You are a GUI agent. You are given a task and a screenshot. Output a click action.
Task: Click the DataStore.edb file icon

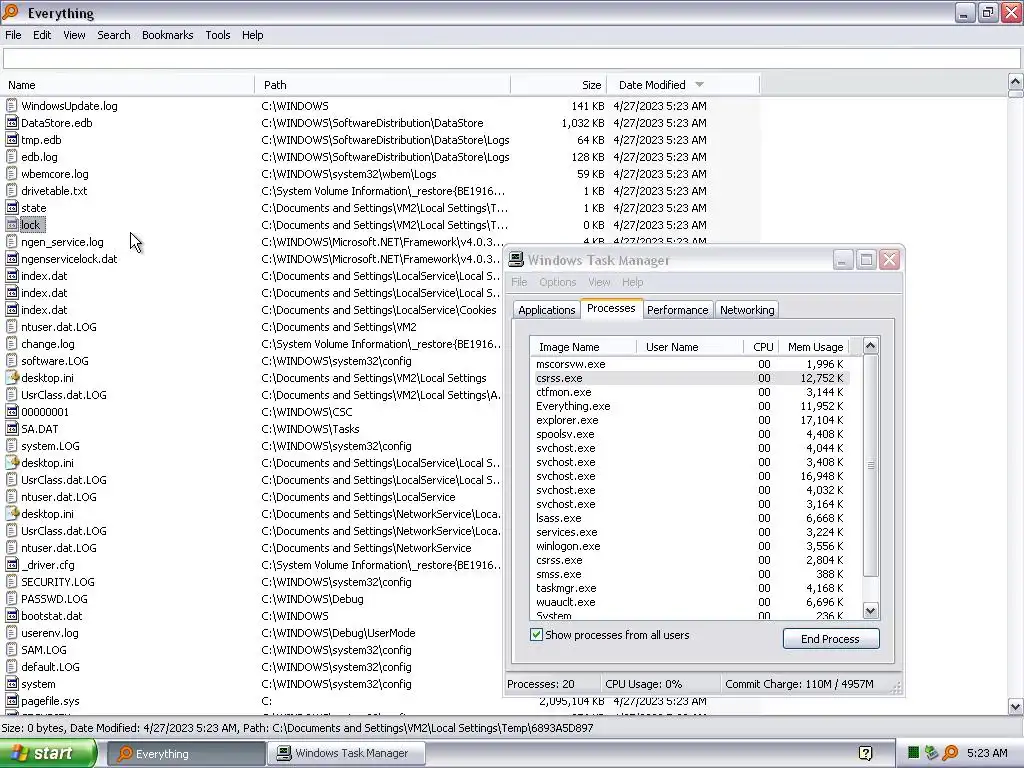coord(11,123)
